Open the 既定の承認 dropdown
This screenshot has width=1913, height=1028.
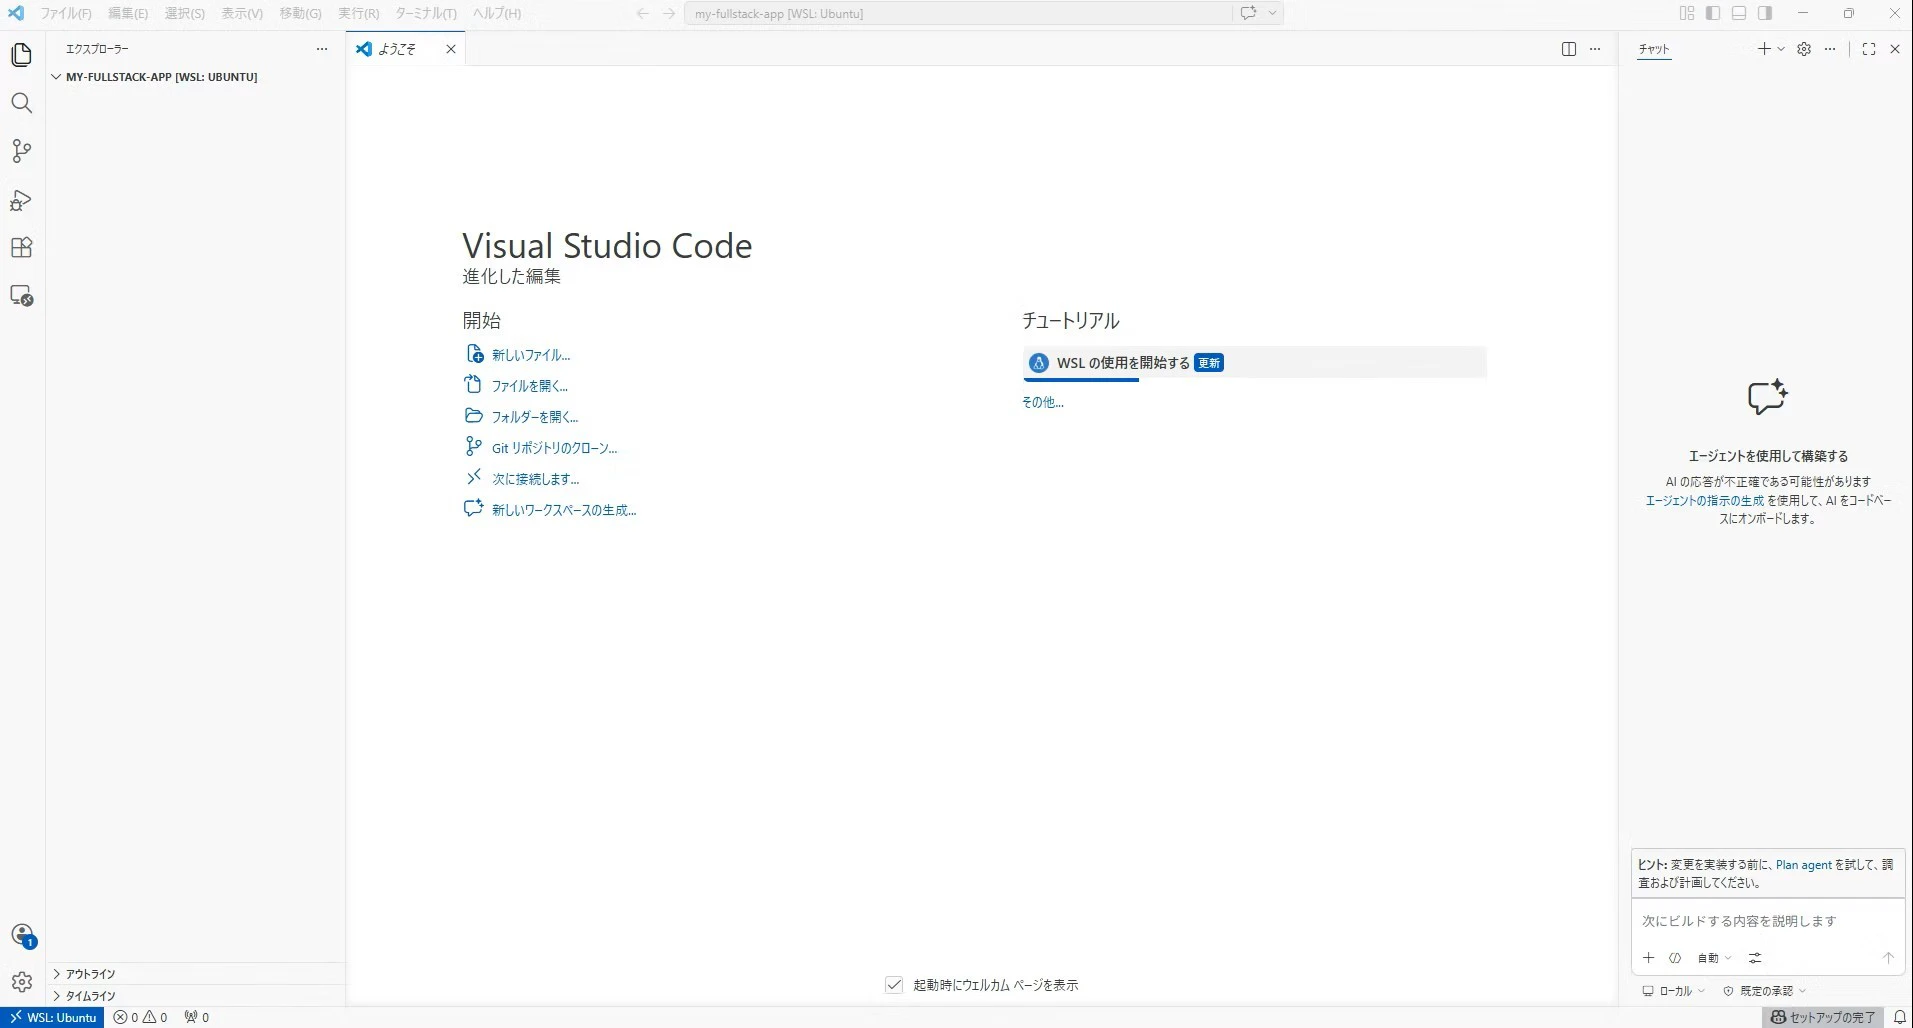pos(1765,991)
